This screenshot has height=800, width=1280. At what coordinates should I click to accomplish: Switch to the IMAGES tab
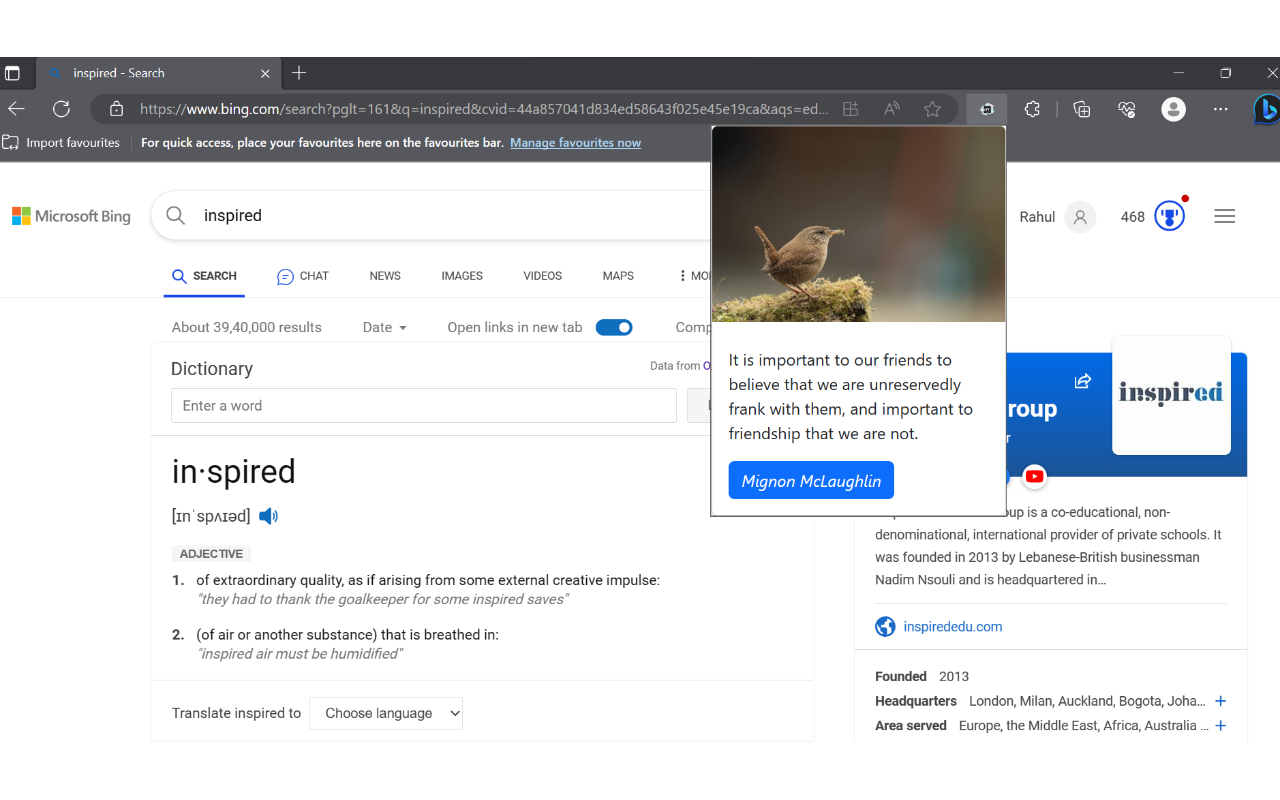pyautogui.click(x=462, y=276)
